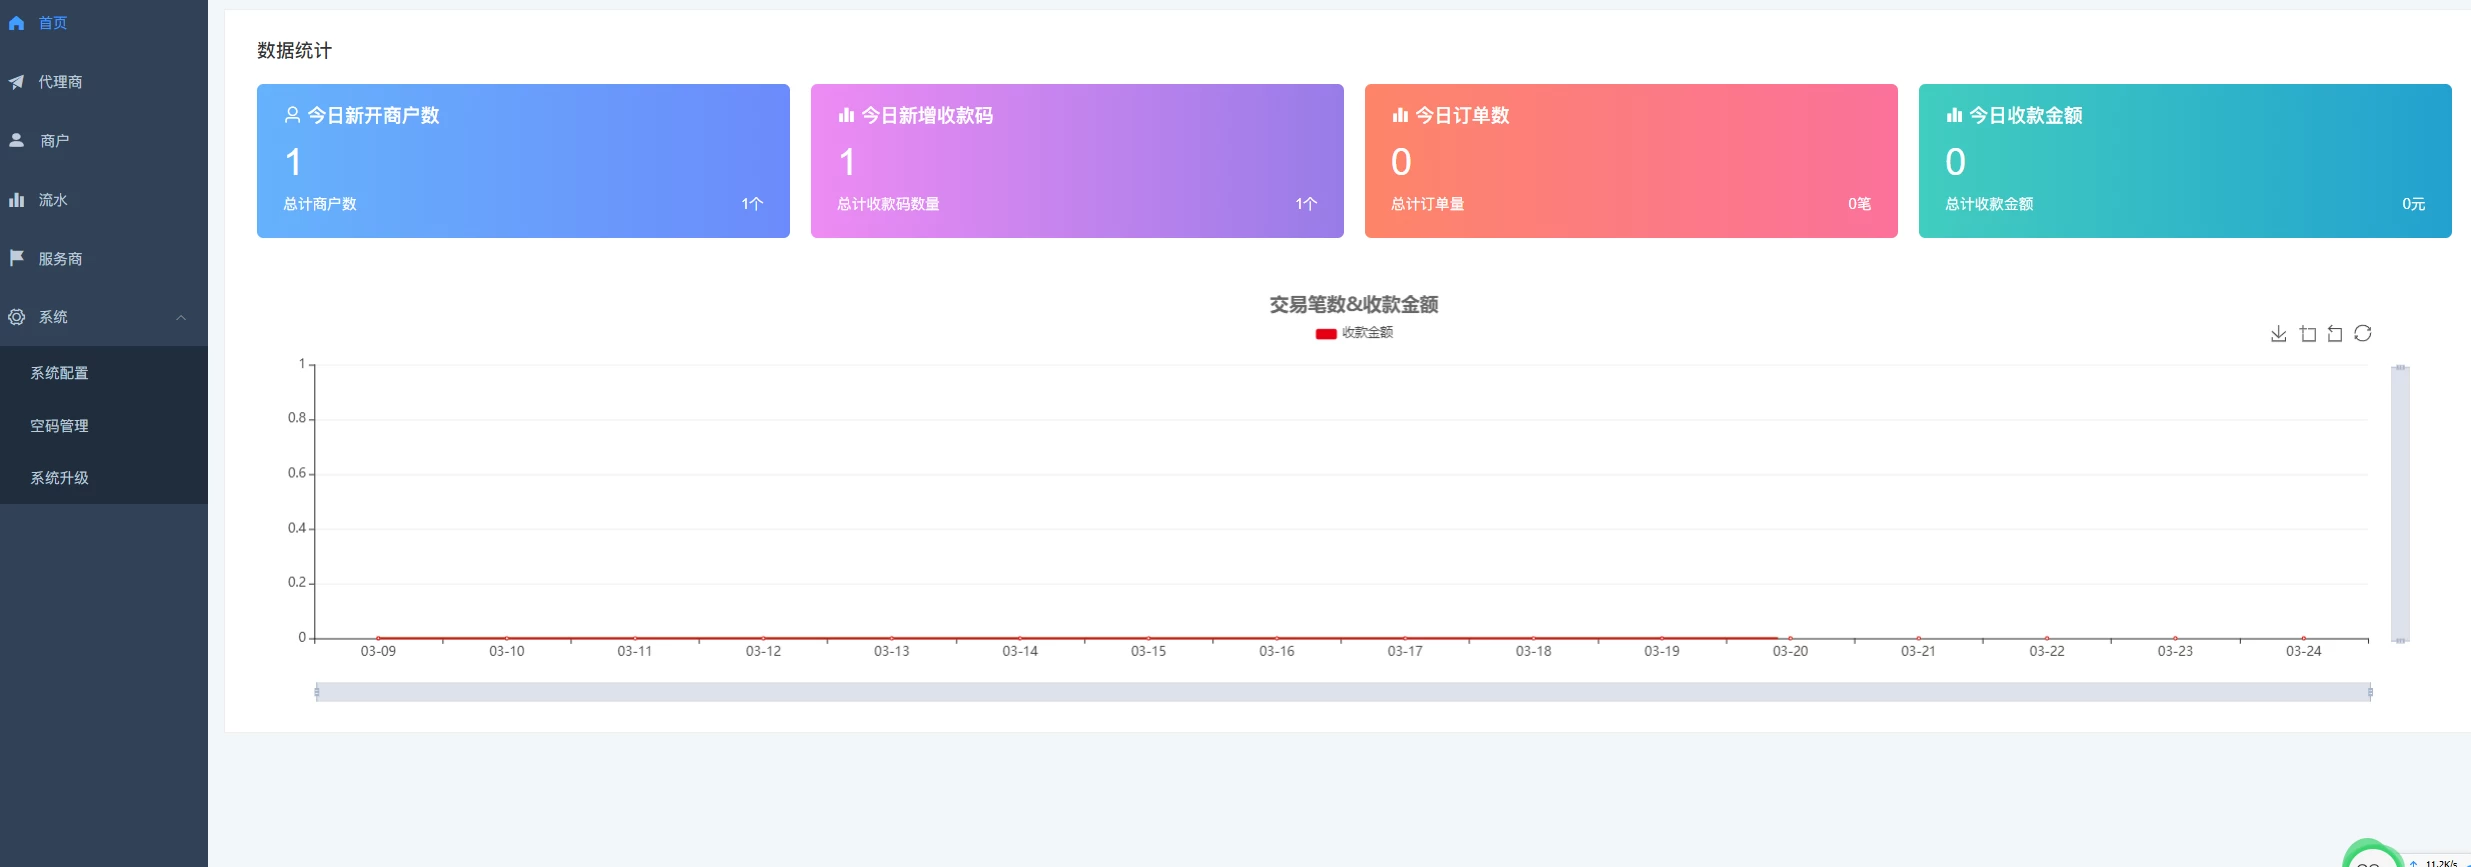Screen dimensions: 2471x867
Task: Click the 03-12 x-axis date label
Action: point(763,651)
